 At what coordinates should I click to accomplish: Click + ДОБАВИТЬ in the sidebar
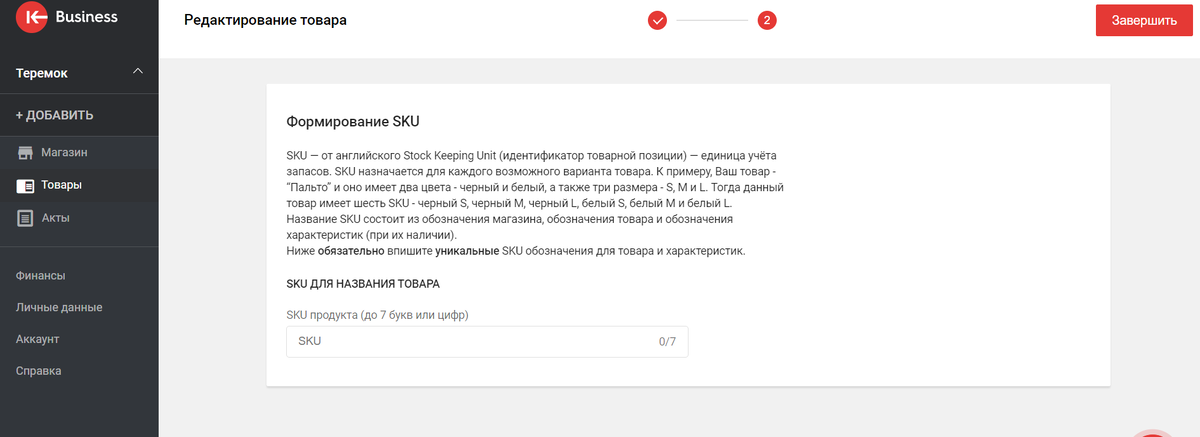55,115
